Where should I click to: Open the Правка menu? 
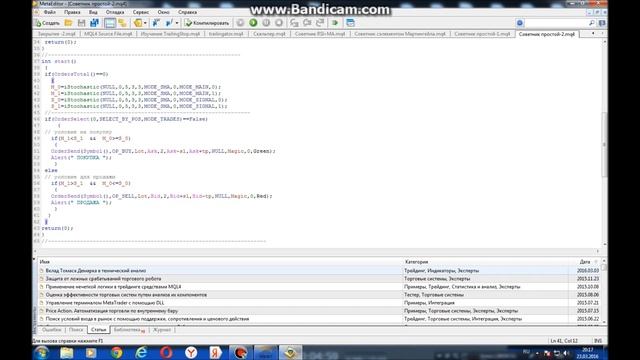click(x=72, y=12)
